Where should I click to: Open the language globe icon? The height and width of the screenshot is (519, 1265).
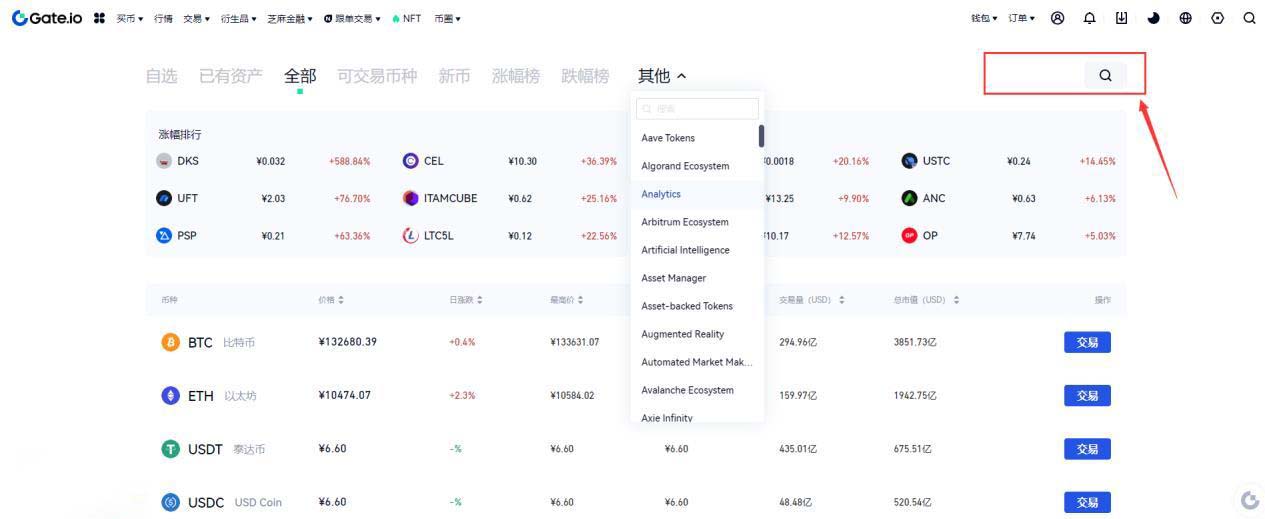[1185, 18]
